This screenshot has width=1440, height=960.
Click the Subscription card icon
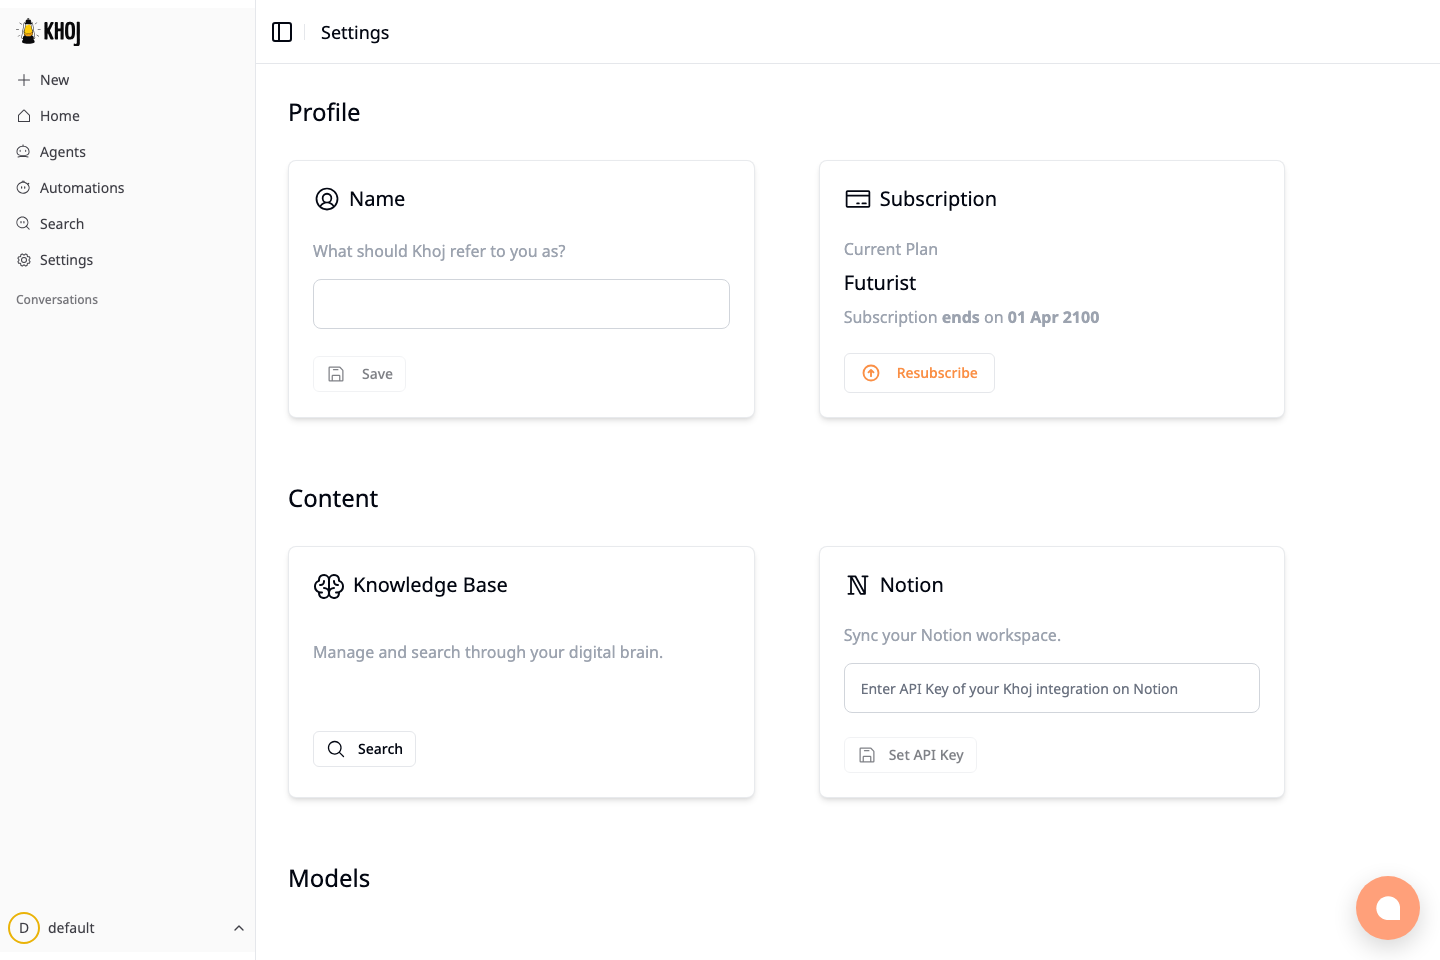click(x=858, y=199)
